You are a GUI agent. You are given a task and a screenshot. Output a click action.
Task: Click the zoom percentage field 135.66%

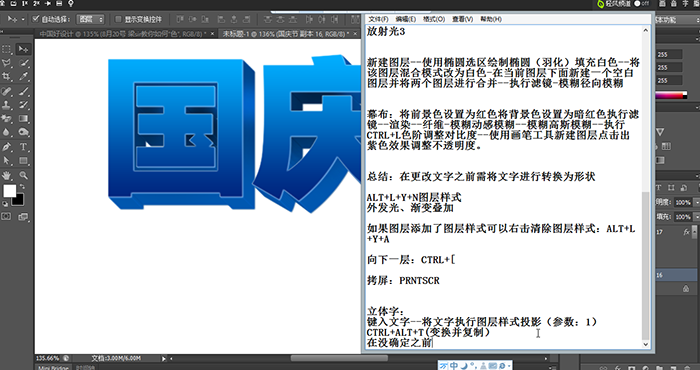click(47, 358)
